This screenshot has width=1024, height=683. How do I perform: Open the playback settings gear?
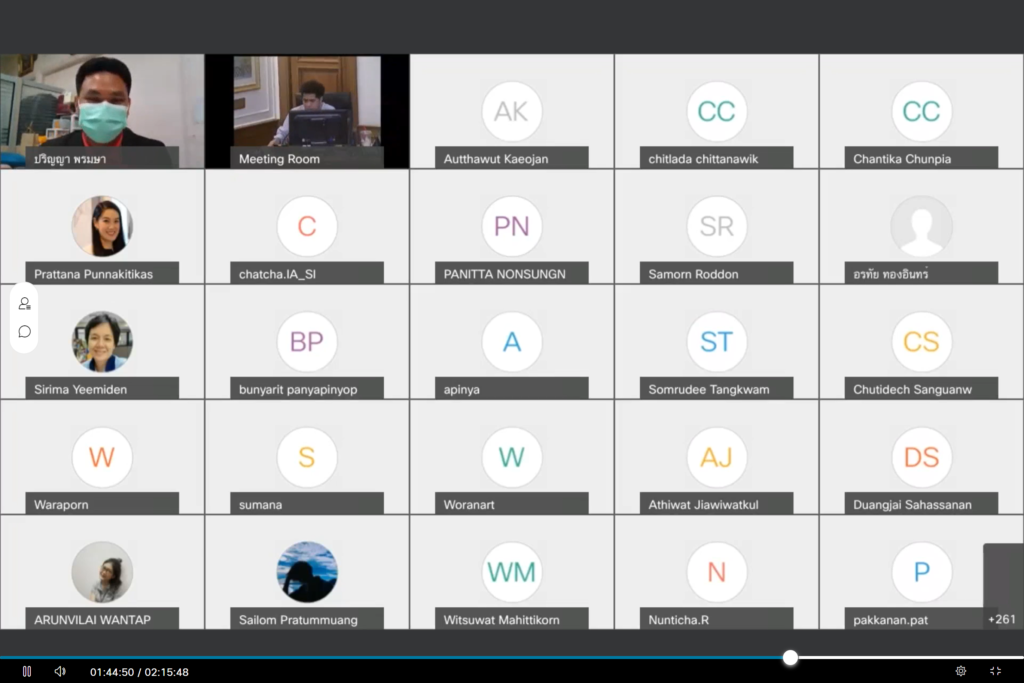pos(961,671)
